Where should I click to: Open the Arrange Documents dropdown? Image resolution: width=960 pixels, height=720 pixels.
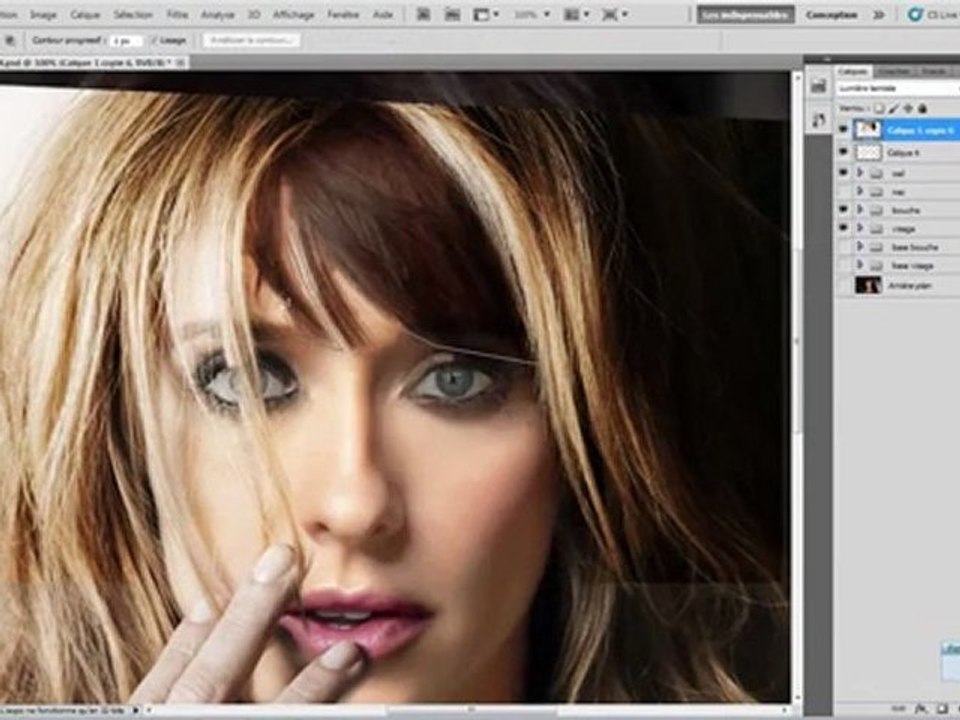[x=576, y=14]
